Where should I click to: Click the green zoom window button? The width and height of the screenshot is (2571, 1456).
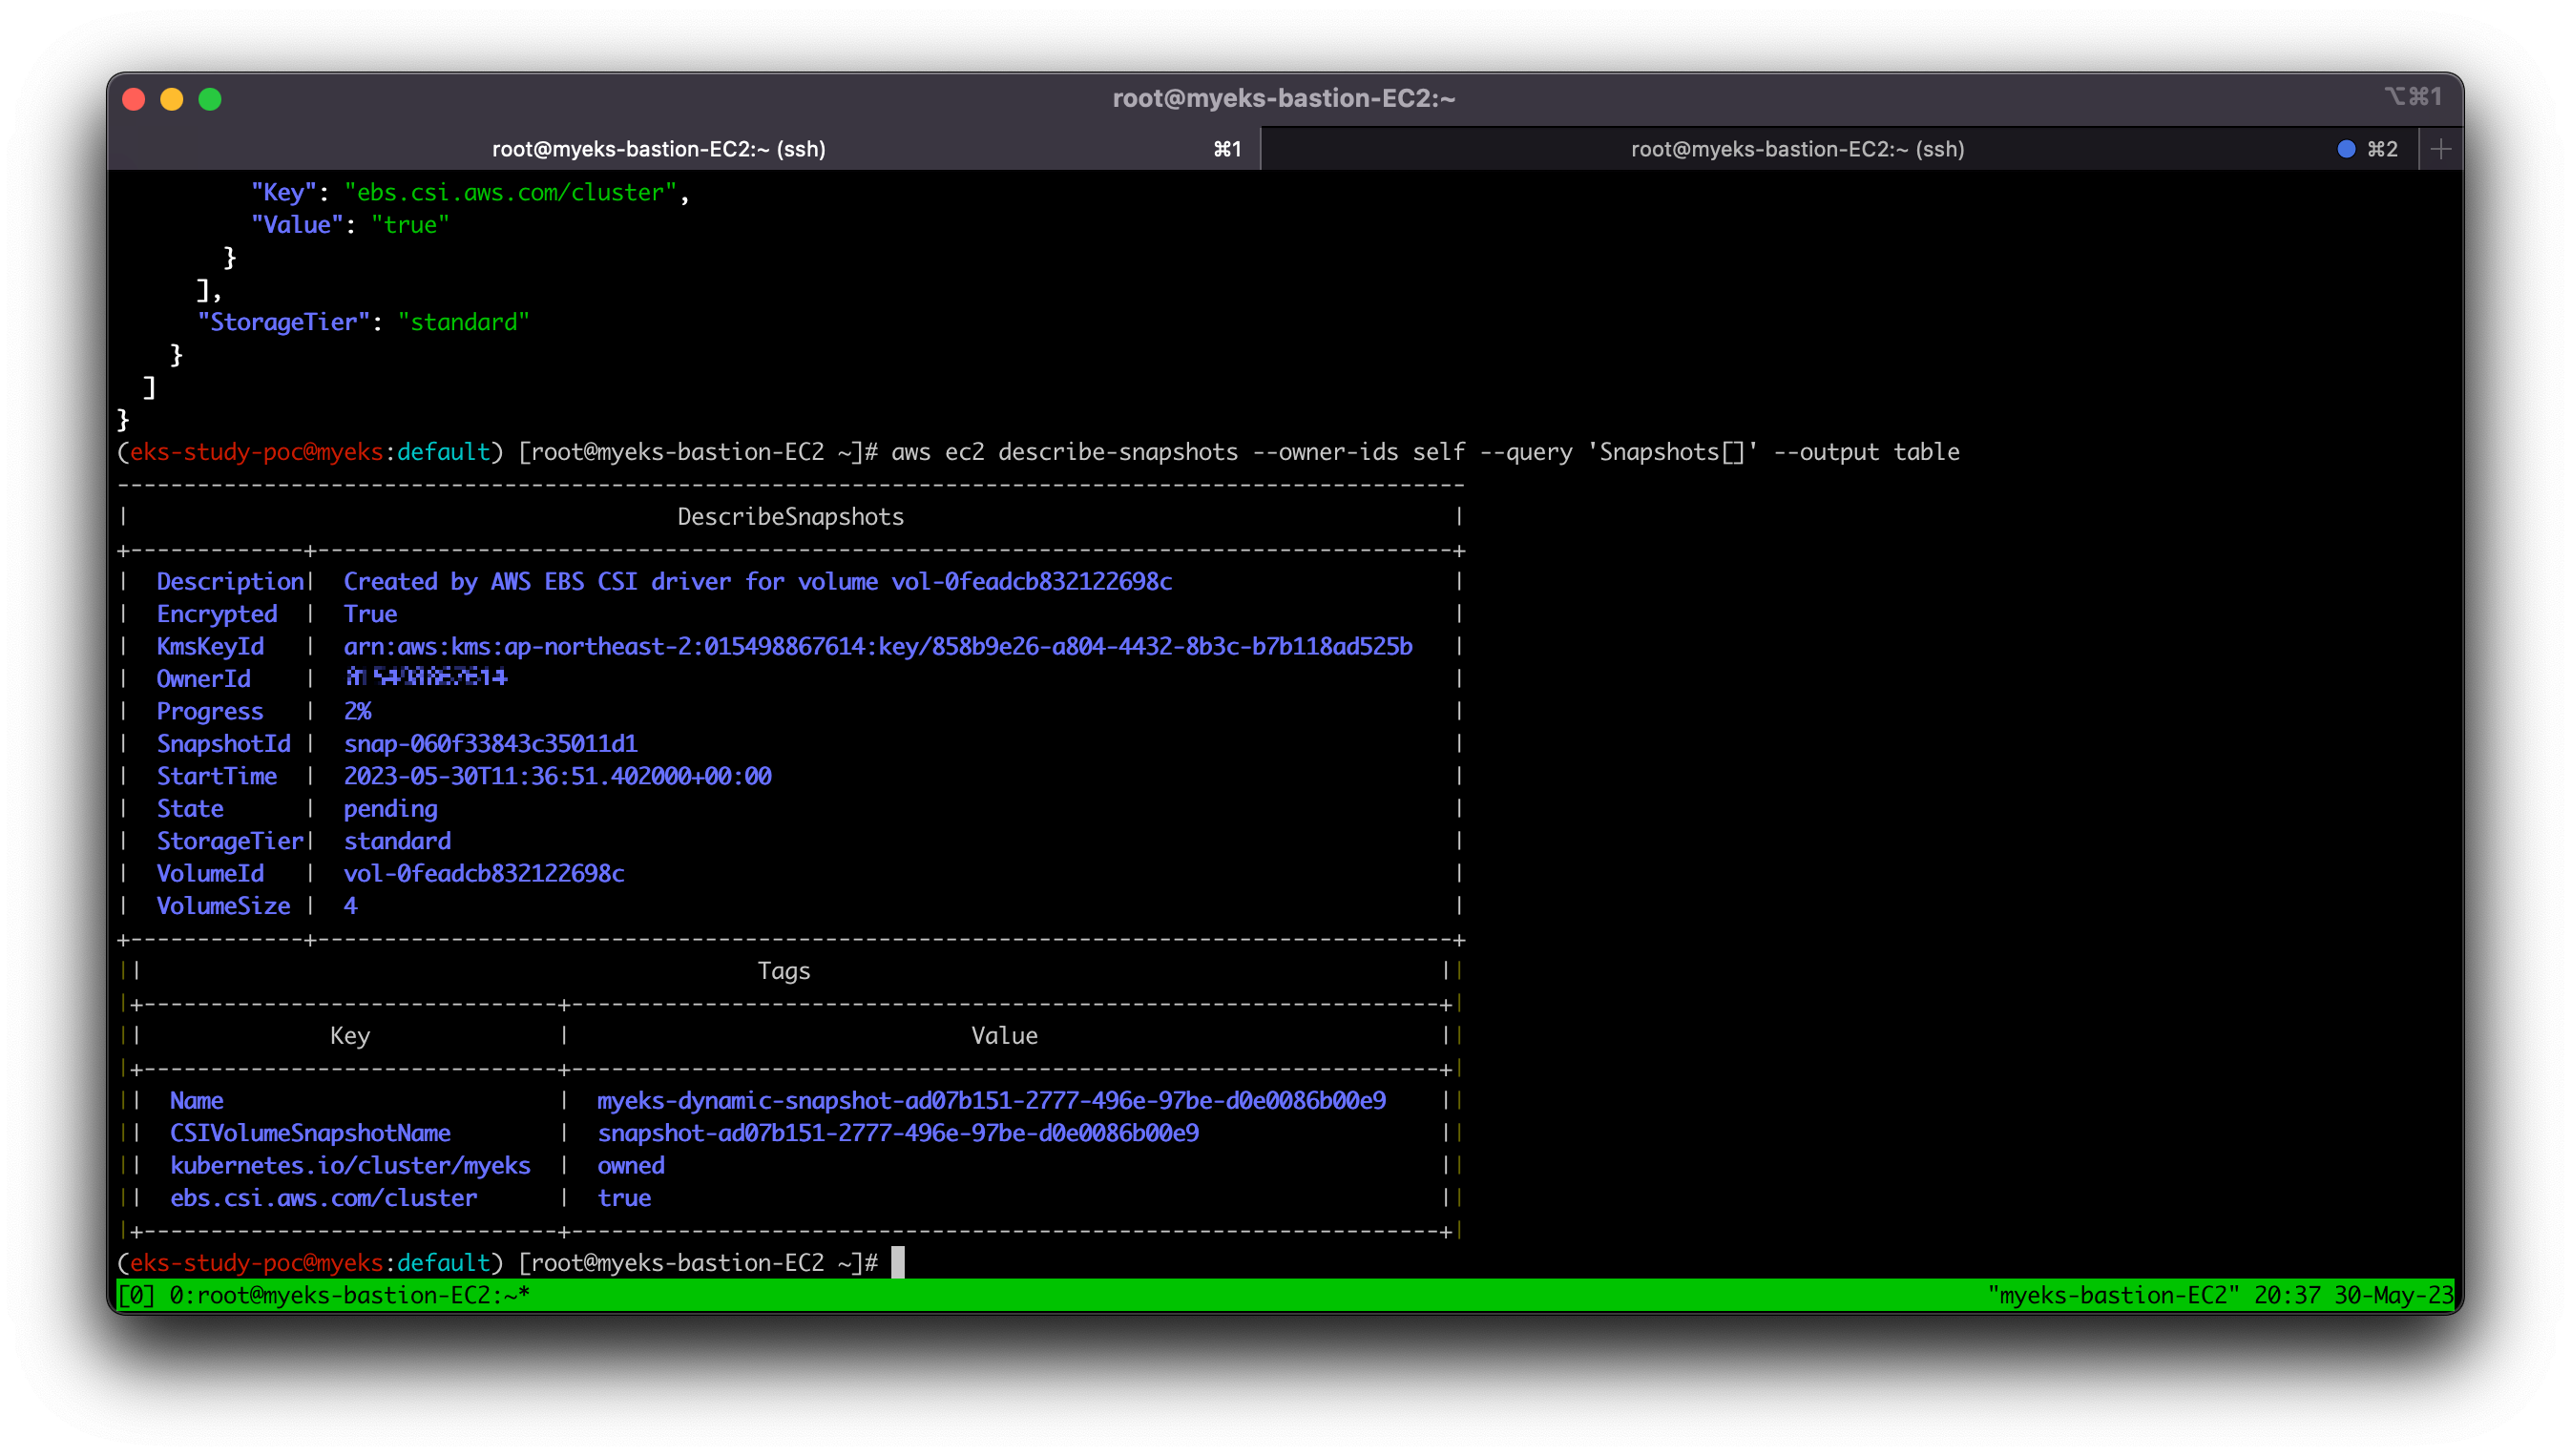click(x=210, y=99)
